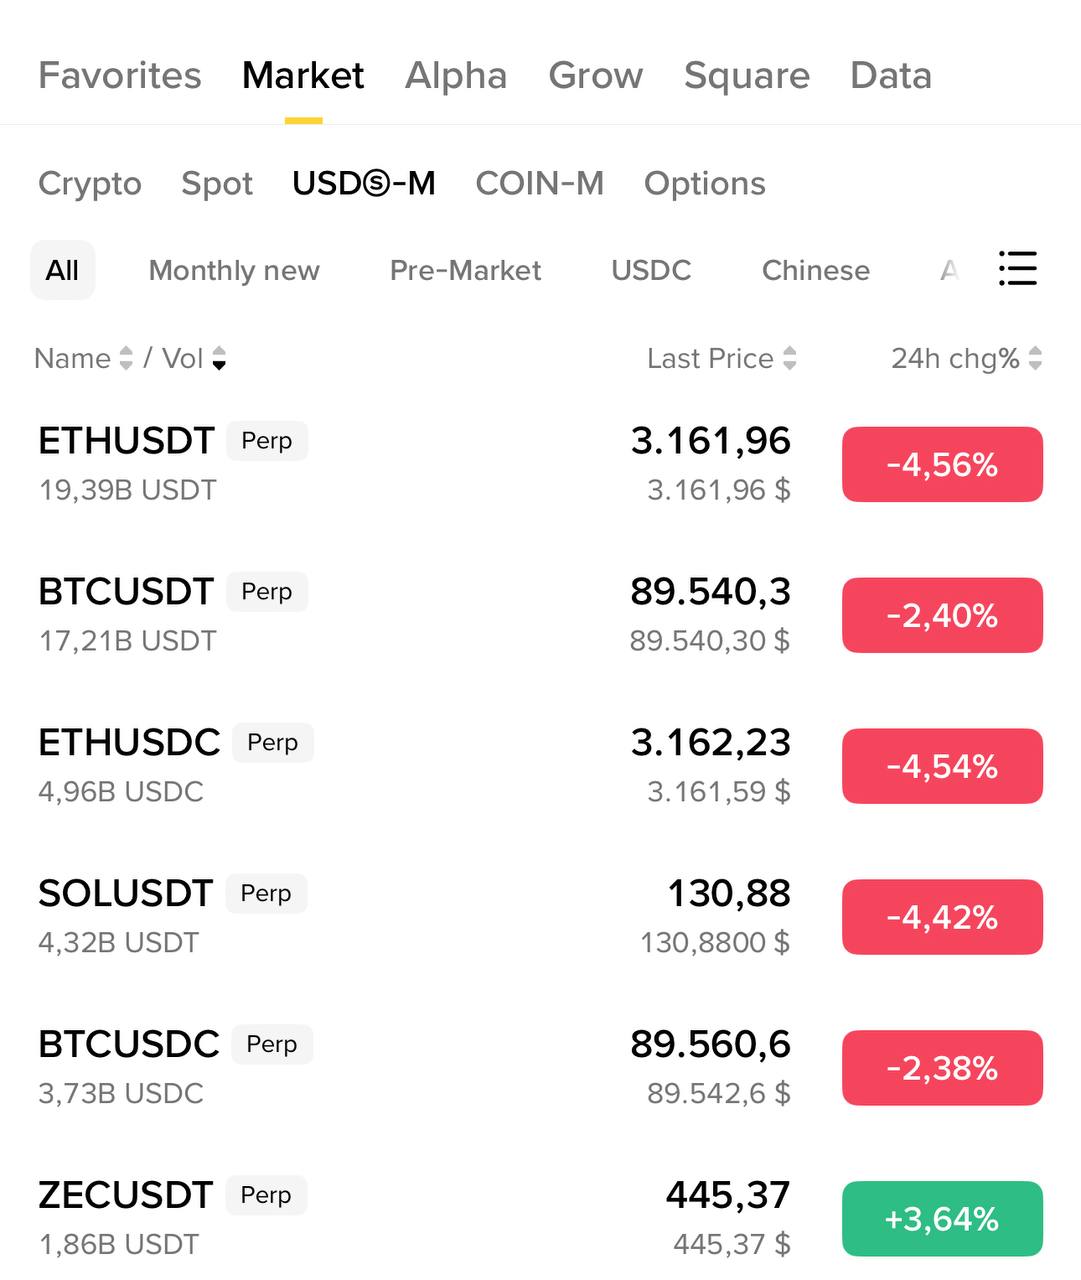The height and width of the screenshot is (1280, 1081).
Task: Click ETHUSDT -4,56% change button
Action: [x=942, y=465]
